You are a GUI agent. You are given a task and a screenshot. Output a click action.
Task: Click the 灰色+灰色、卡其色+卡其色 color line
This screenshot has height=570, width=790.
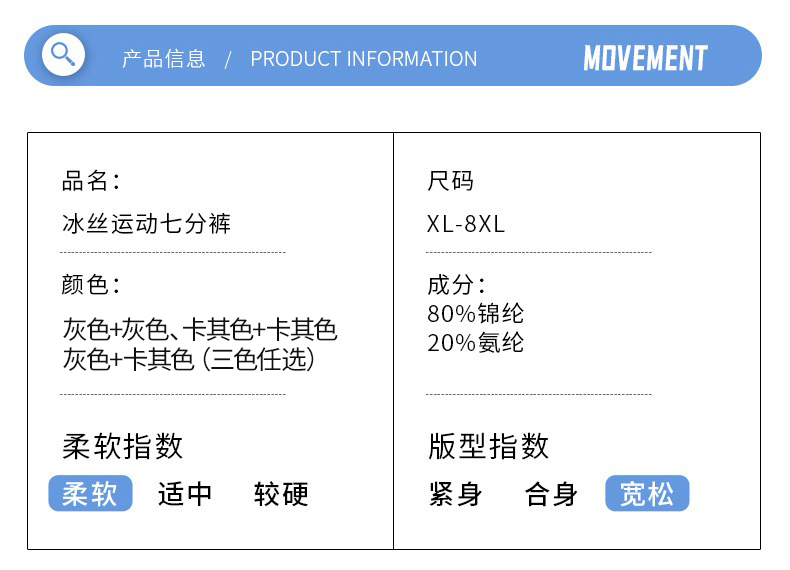pyautogui.click(x=200, y=330)
